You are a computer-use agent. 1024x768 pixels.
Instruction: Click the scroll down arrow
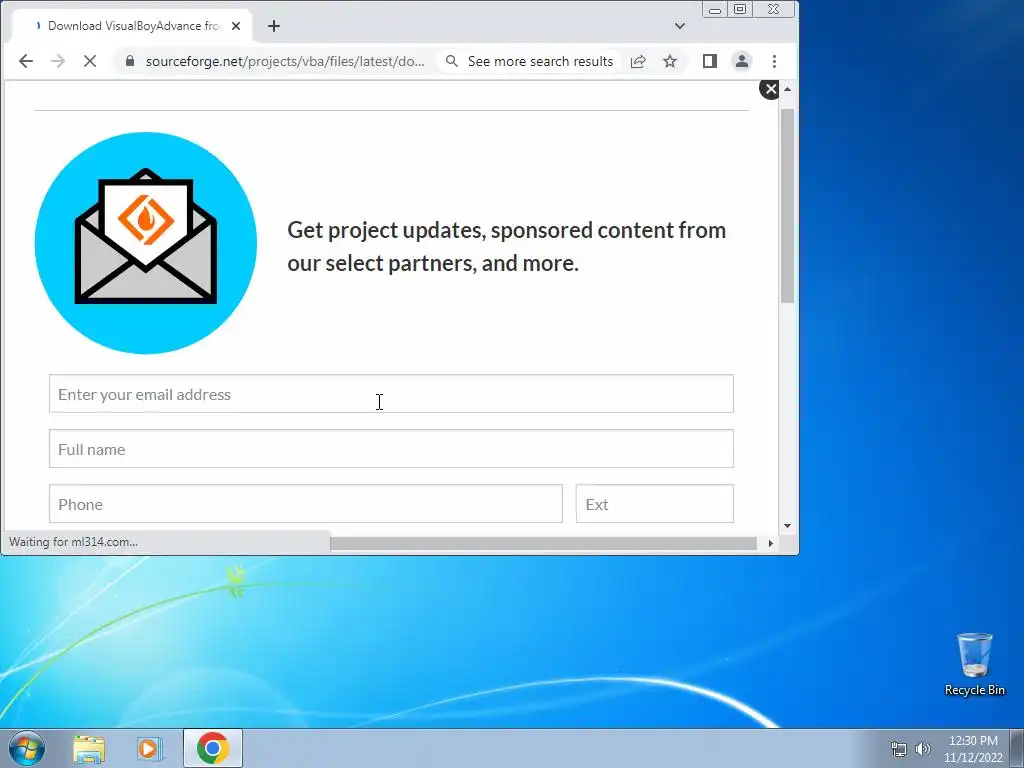click(788, 526)
